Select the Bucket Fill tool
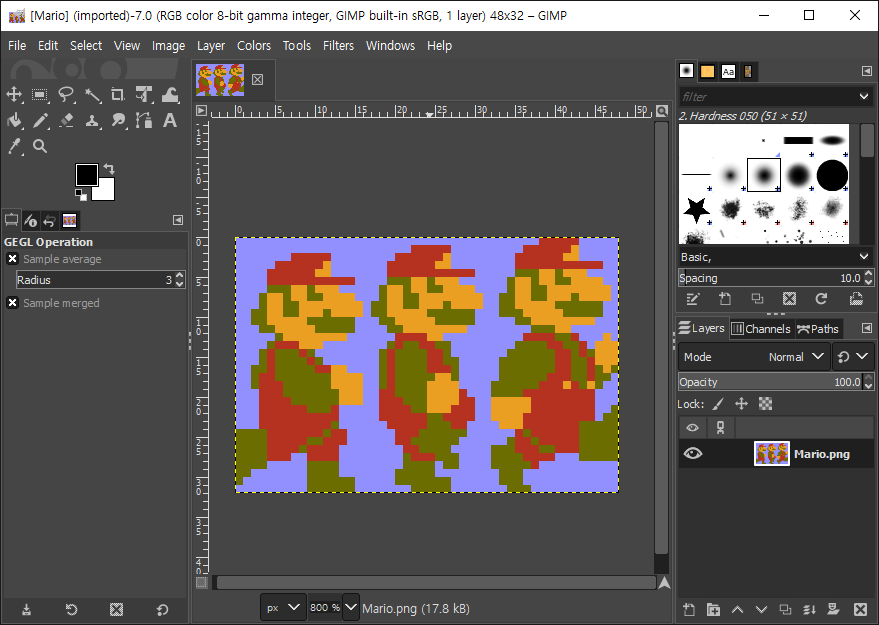 [x=14, y=120]
